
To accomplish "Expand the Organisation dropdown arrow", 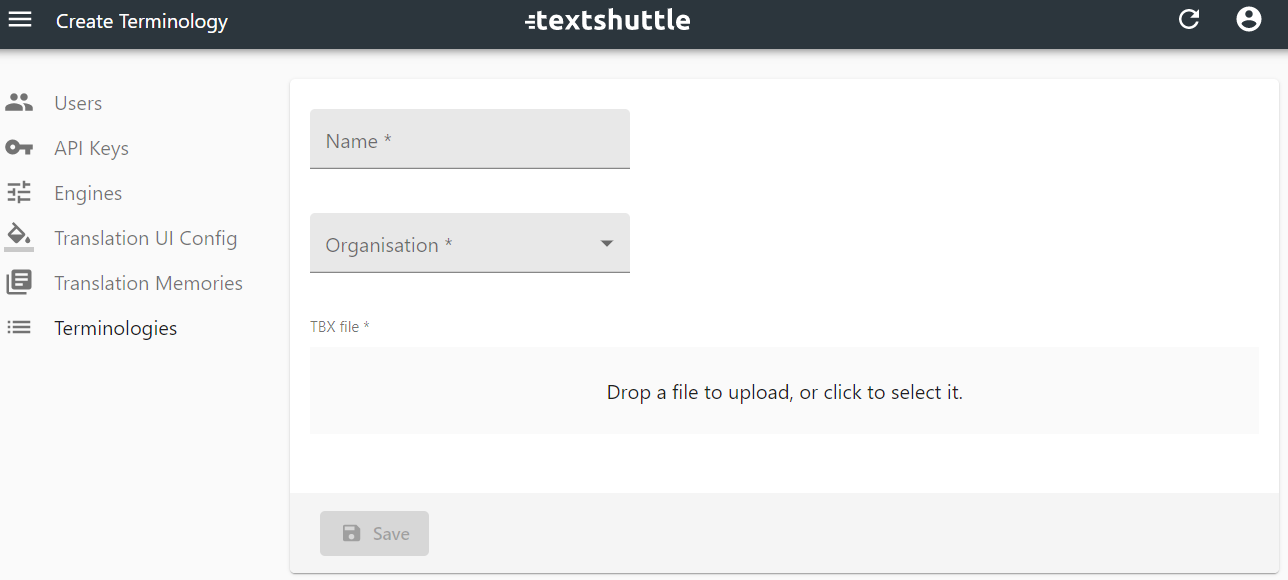I will 607,243.
